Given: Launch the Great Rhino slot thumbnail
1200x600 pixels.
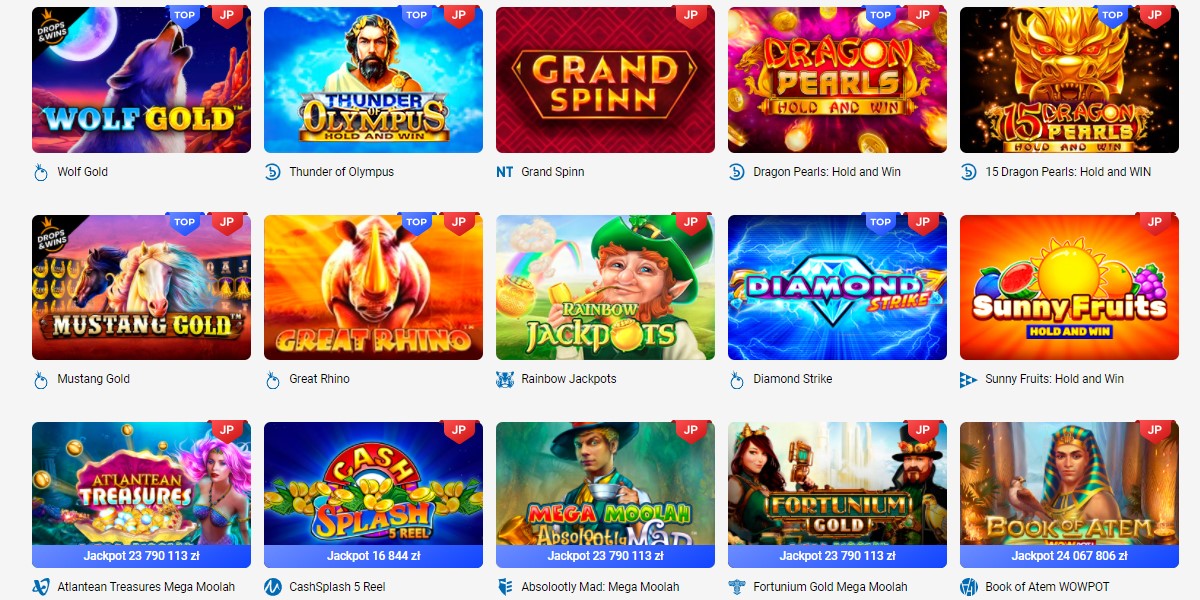Looking at the screenshot, I should [x=373, y=287].
